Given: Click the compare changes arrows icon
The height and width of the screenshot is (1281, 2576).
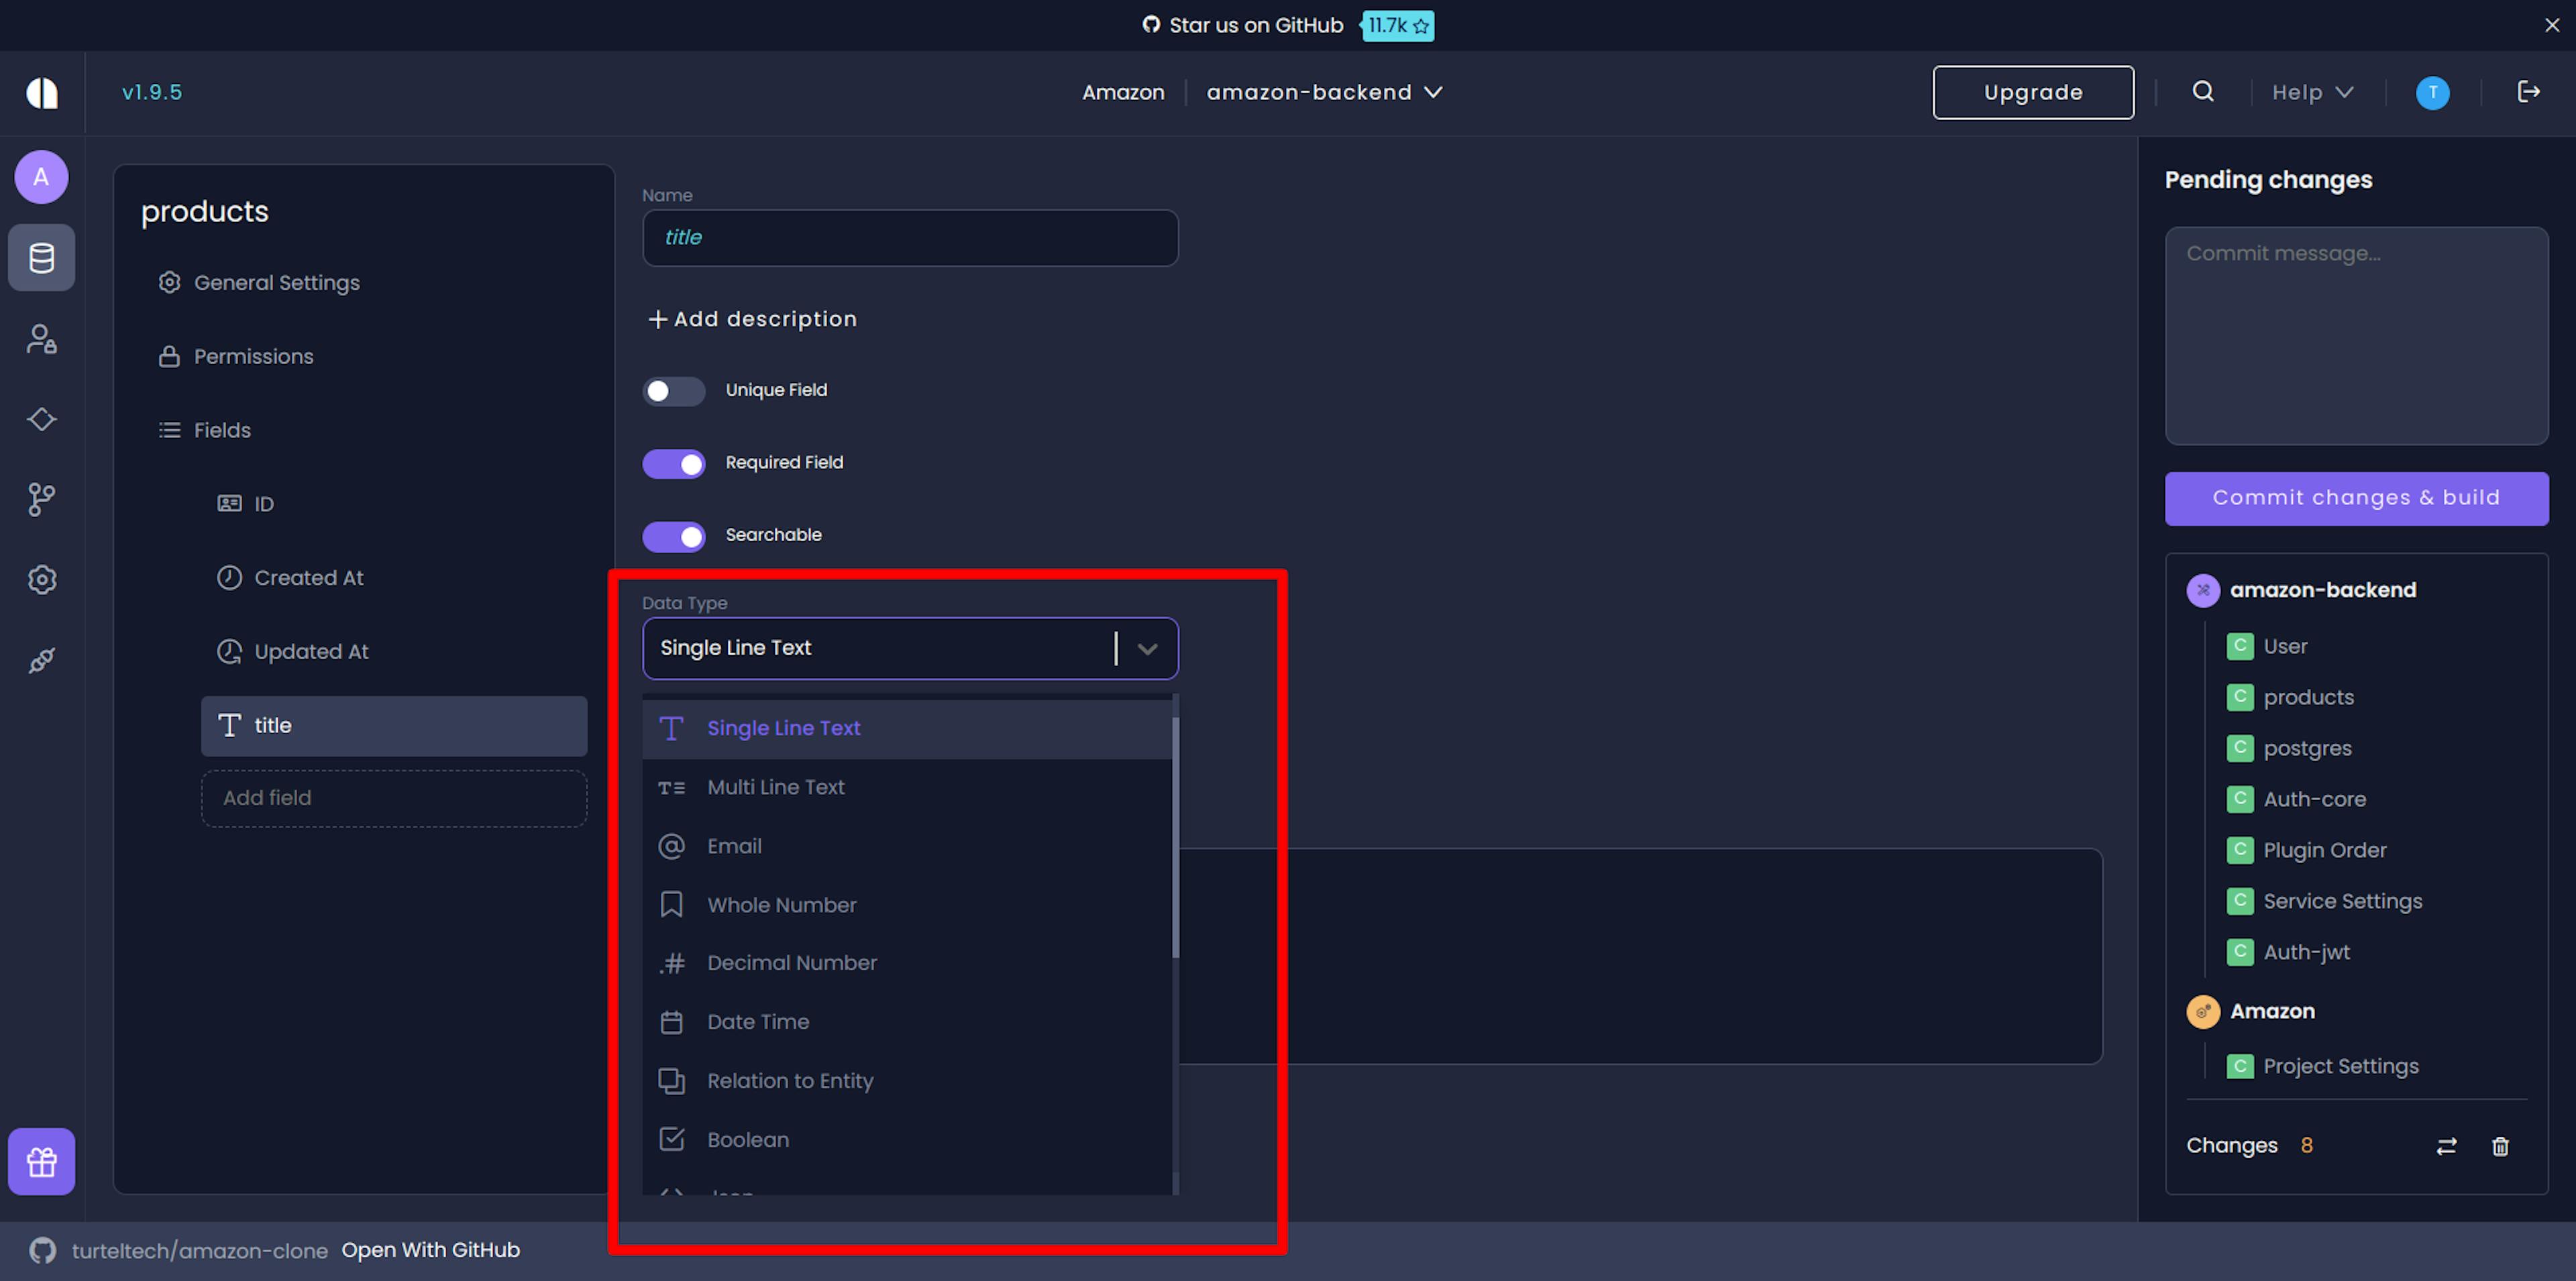Looking at the screenshot, I should (2446, 1146).
